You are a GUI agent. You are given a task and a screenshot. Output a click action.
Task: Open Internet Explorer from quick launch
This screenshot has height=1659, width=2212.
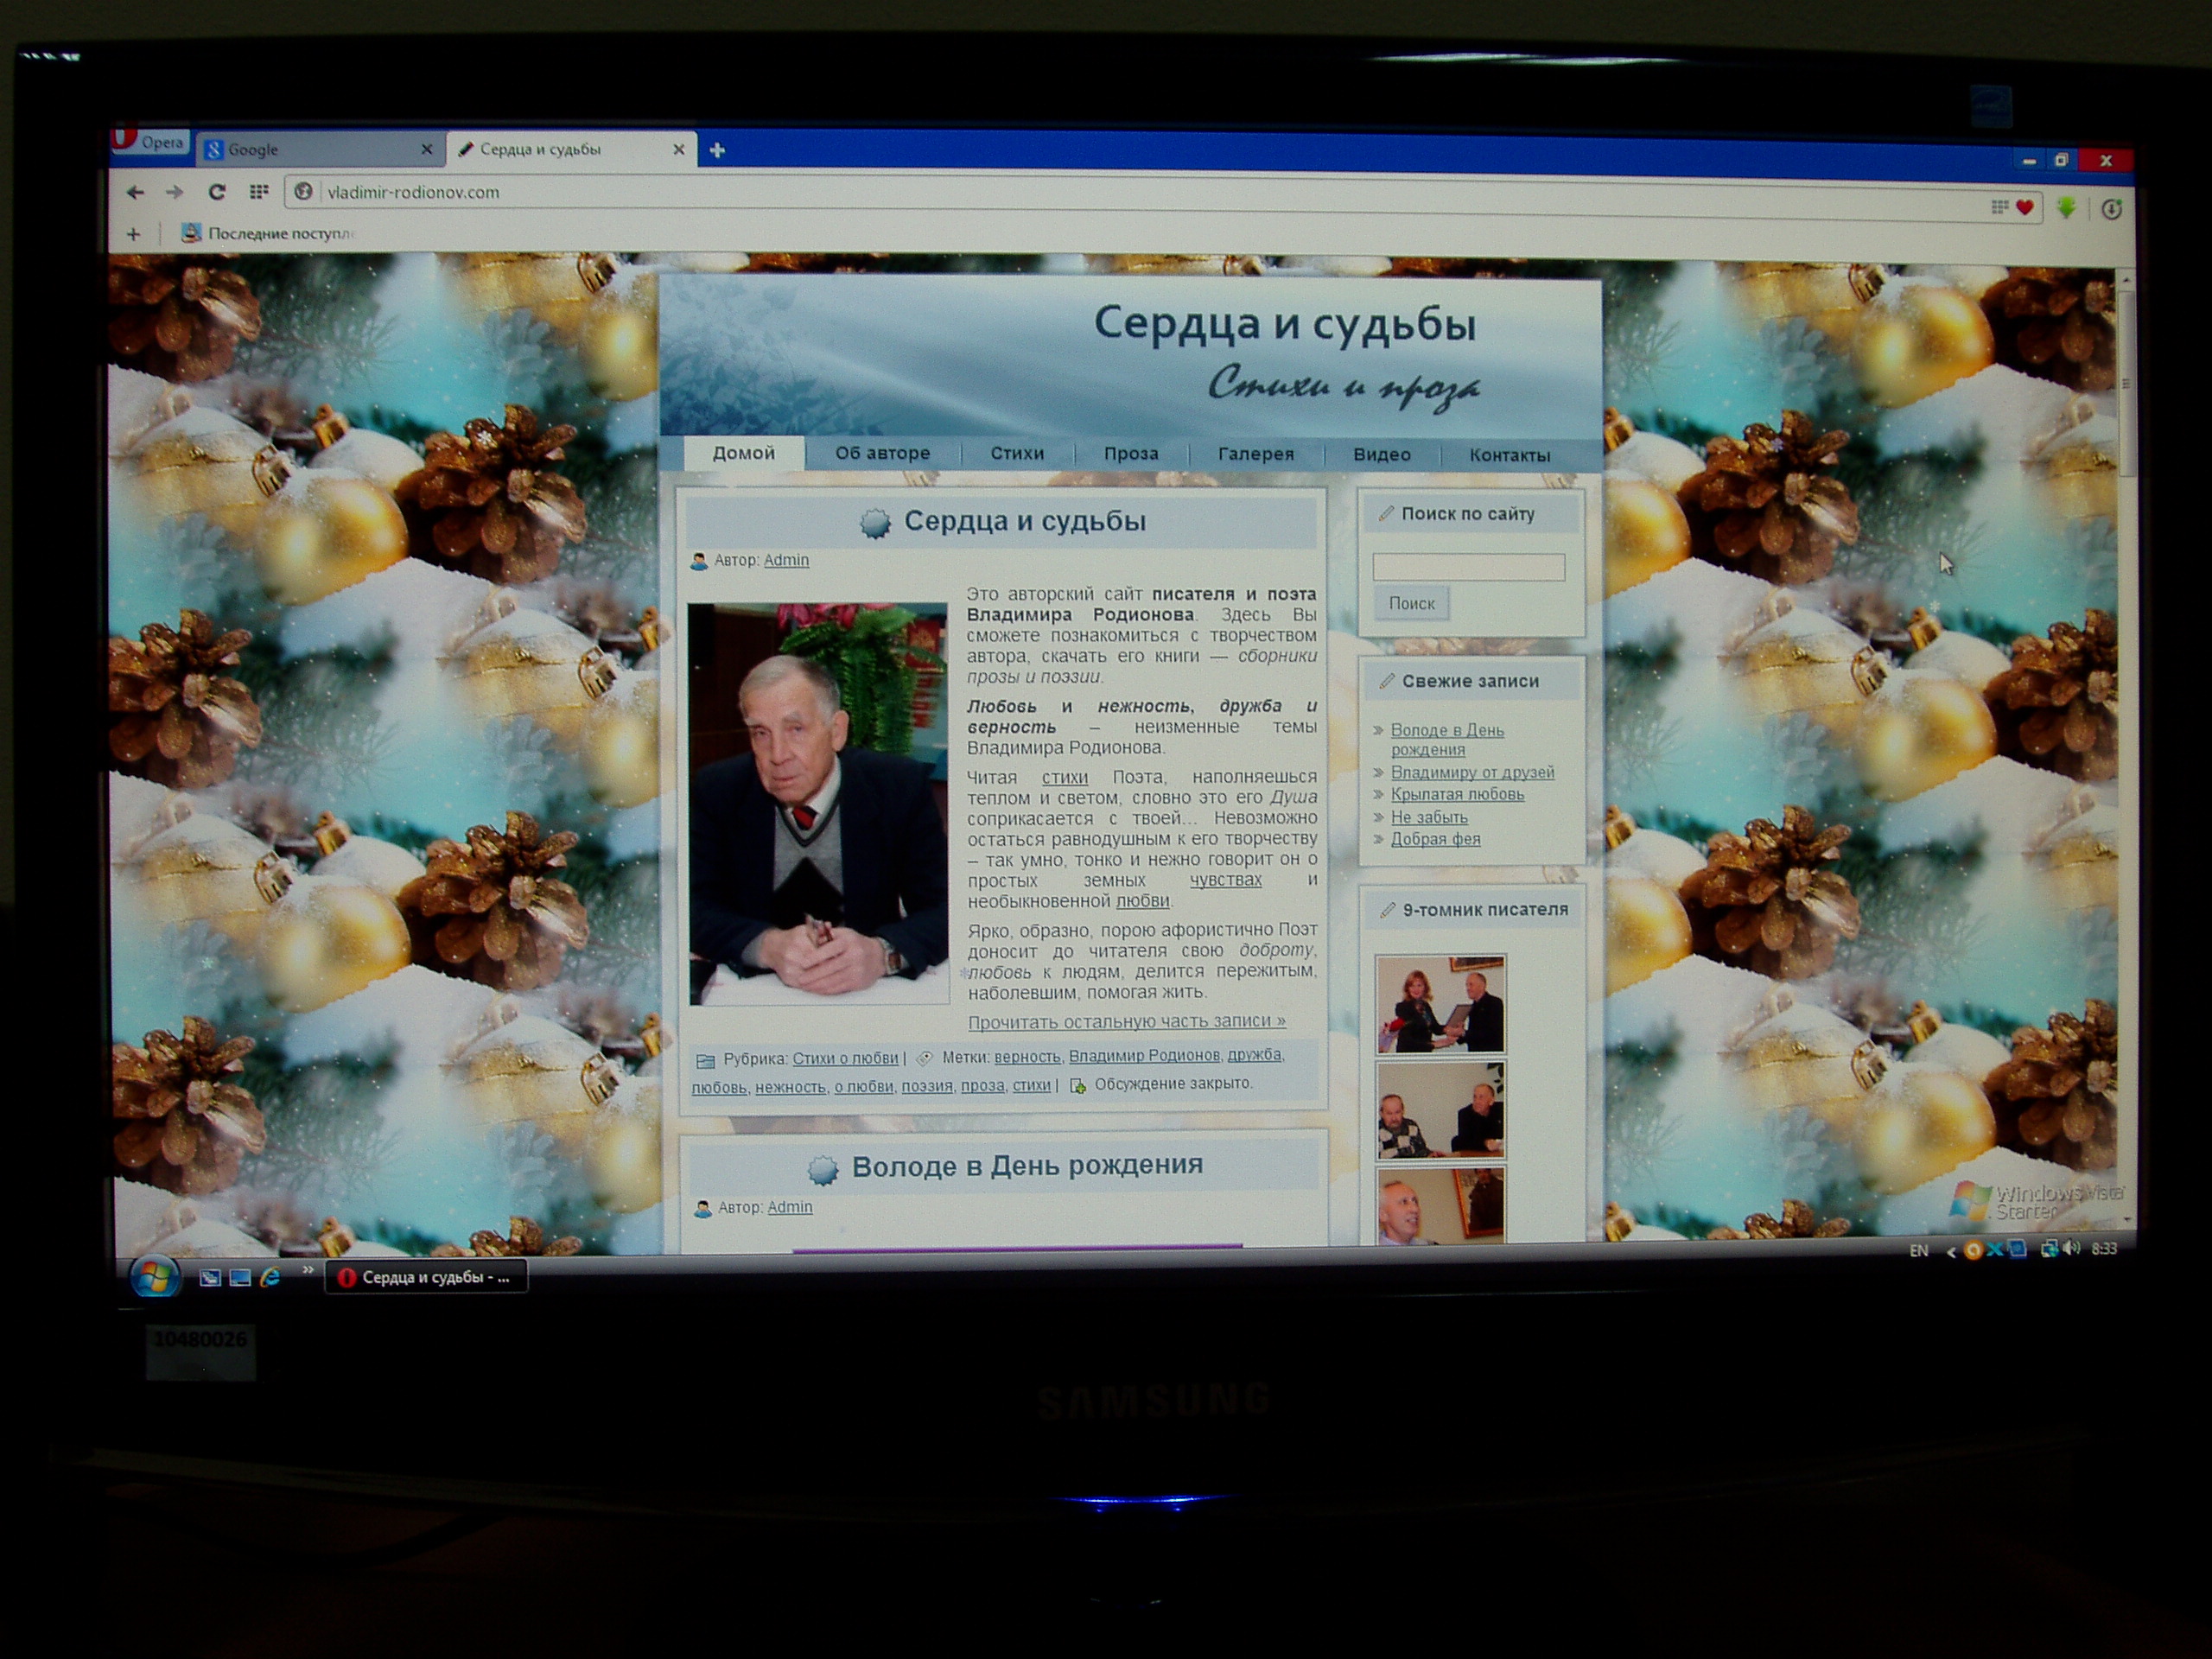[x=270, y=1278]
